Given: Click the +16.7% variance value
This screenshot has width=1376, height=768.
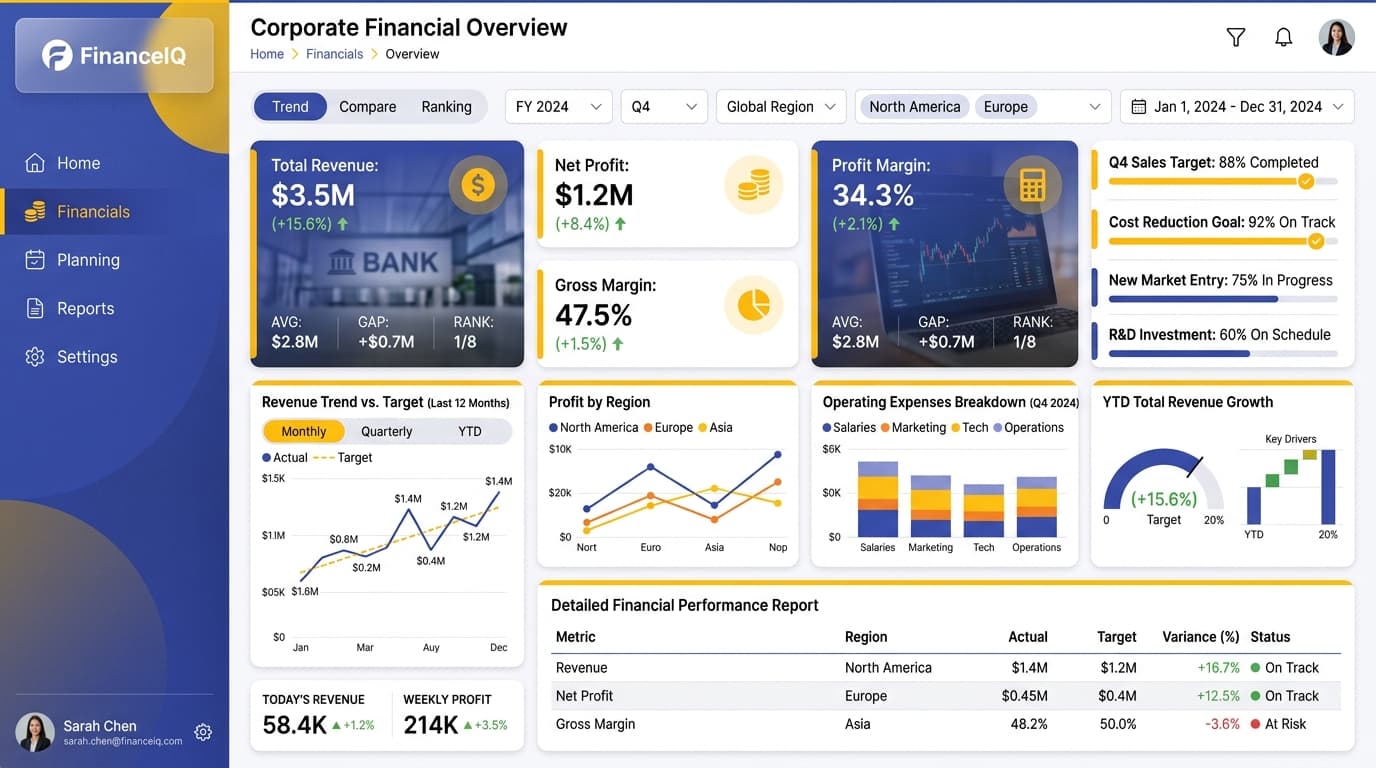Looking at the screenshot, I should click(1218, 668).
